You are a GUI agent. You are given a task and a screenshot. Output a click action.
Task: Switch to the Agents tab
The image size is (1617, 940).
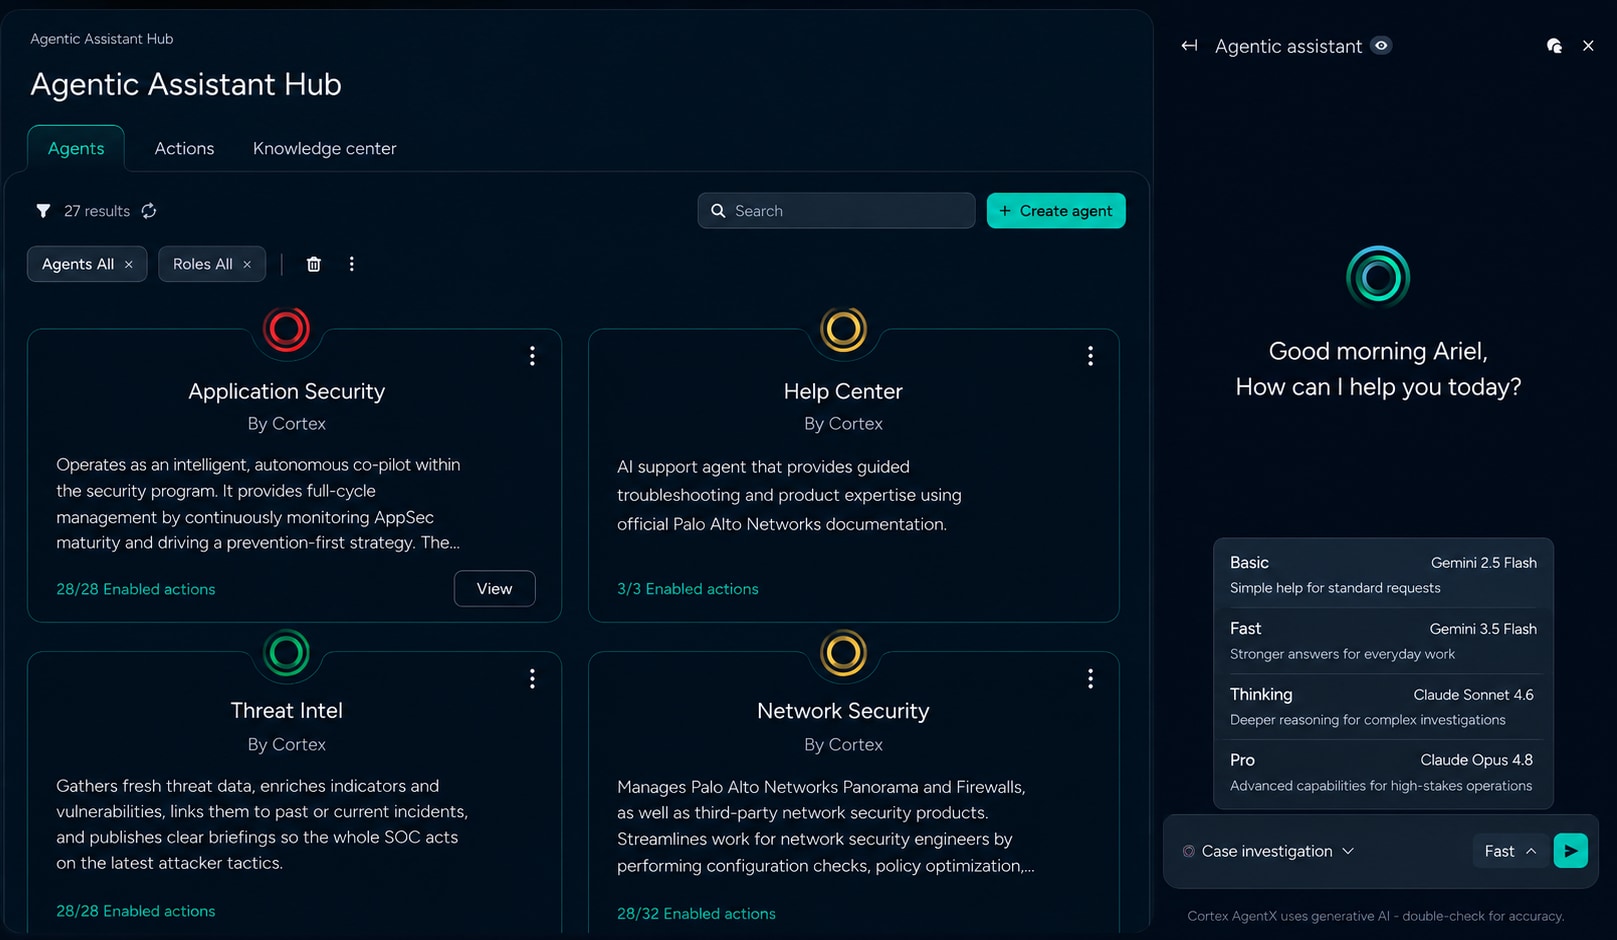point(76,148)
